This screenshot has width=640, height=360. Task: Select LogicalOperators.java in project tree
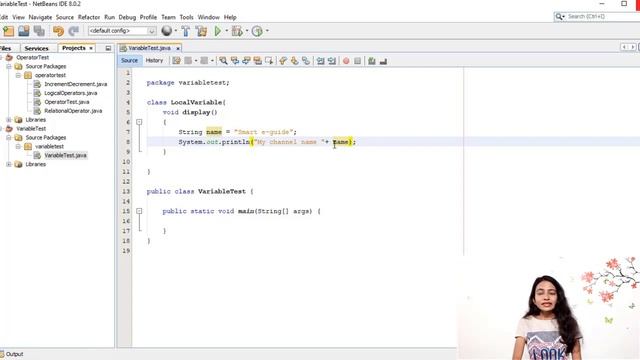[71, 93]
